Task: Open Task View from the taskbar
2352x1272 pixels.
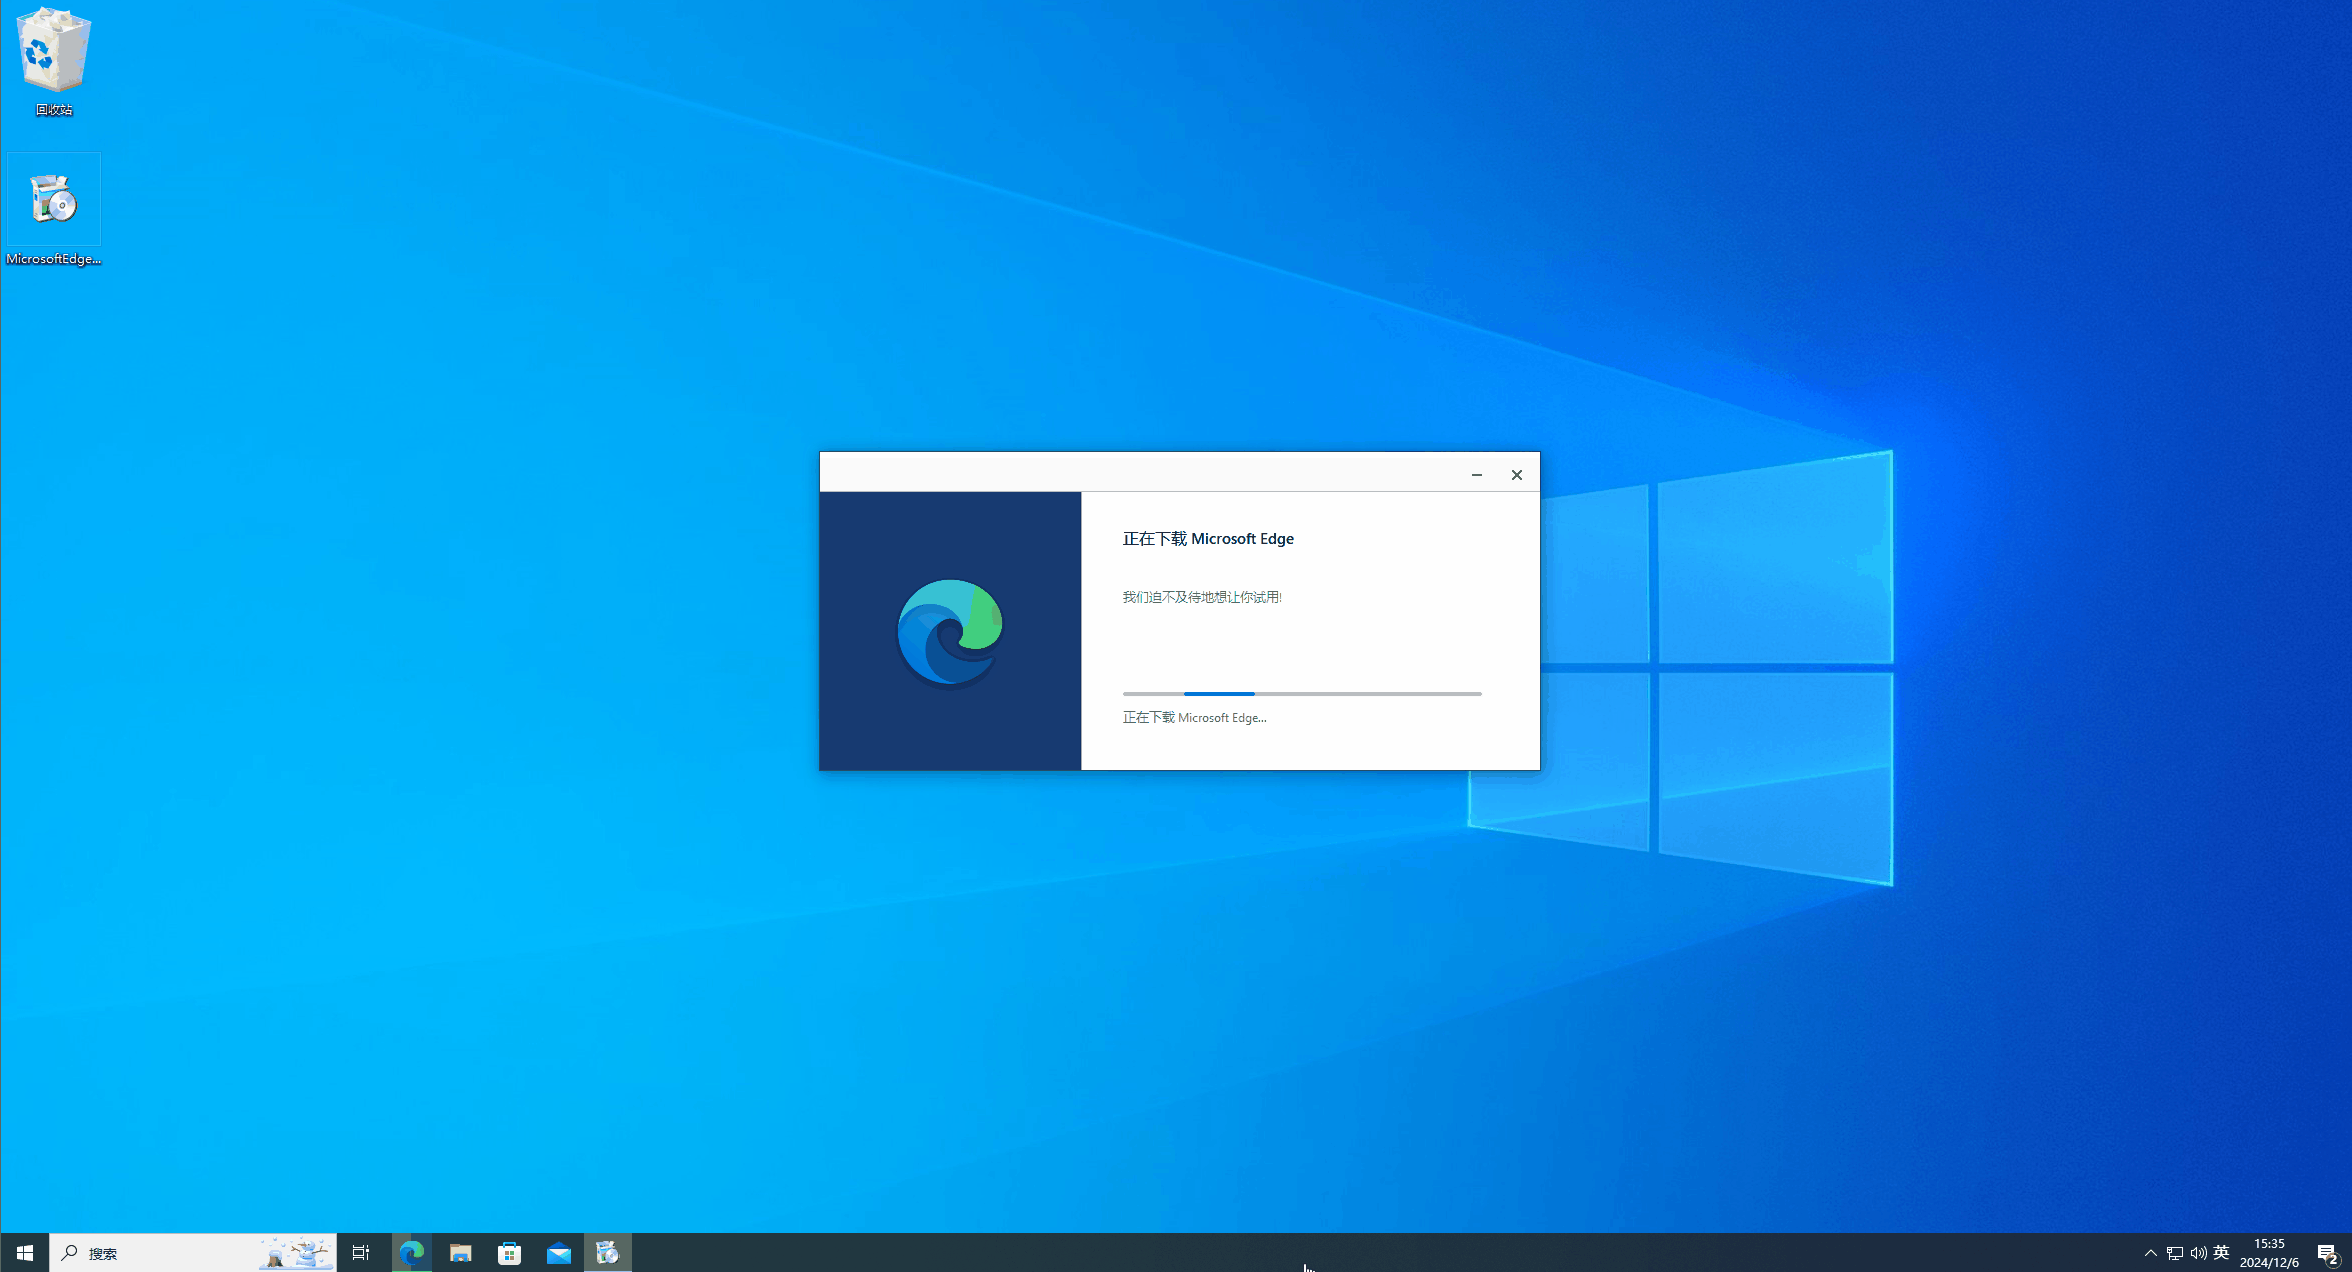Action: (x=361, y=1253)
